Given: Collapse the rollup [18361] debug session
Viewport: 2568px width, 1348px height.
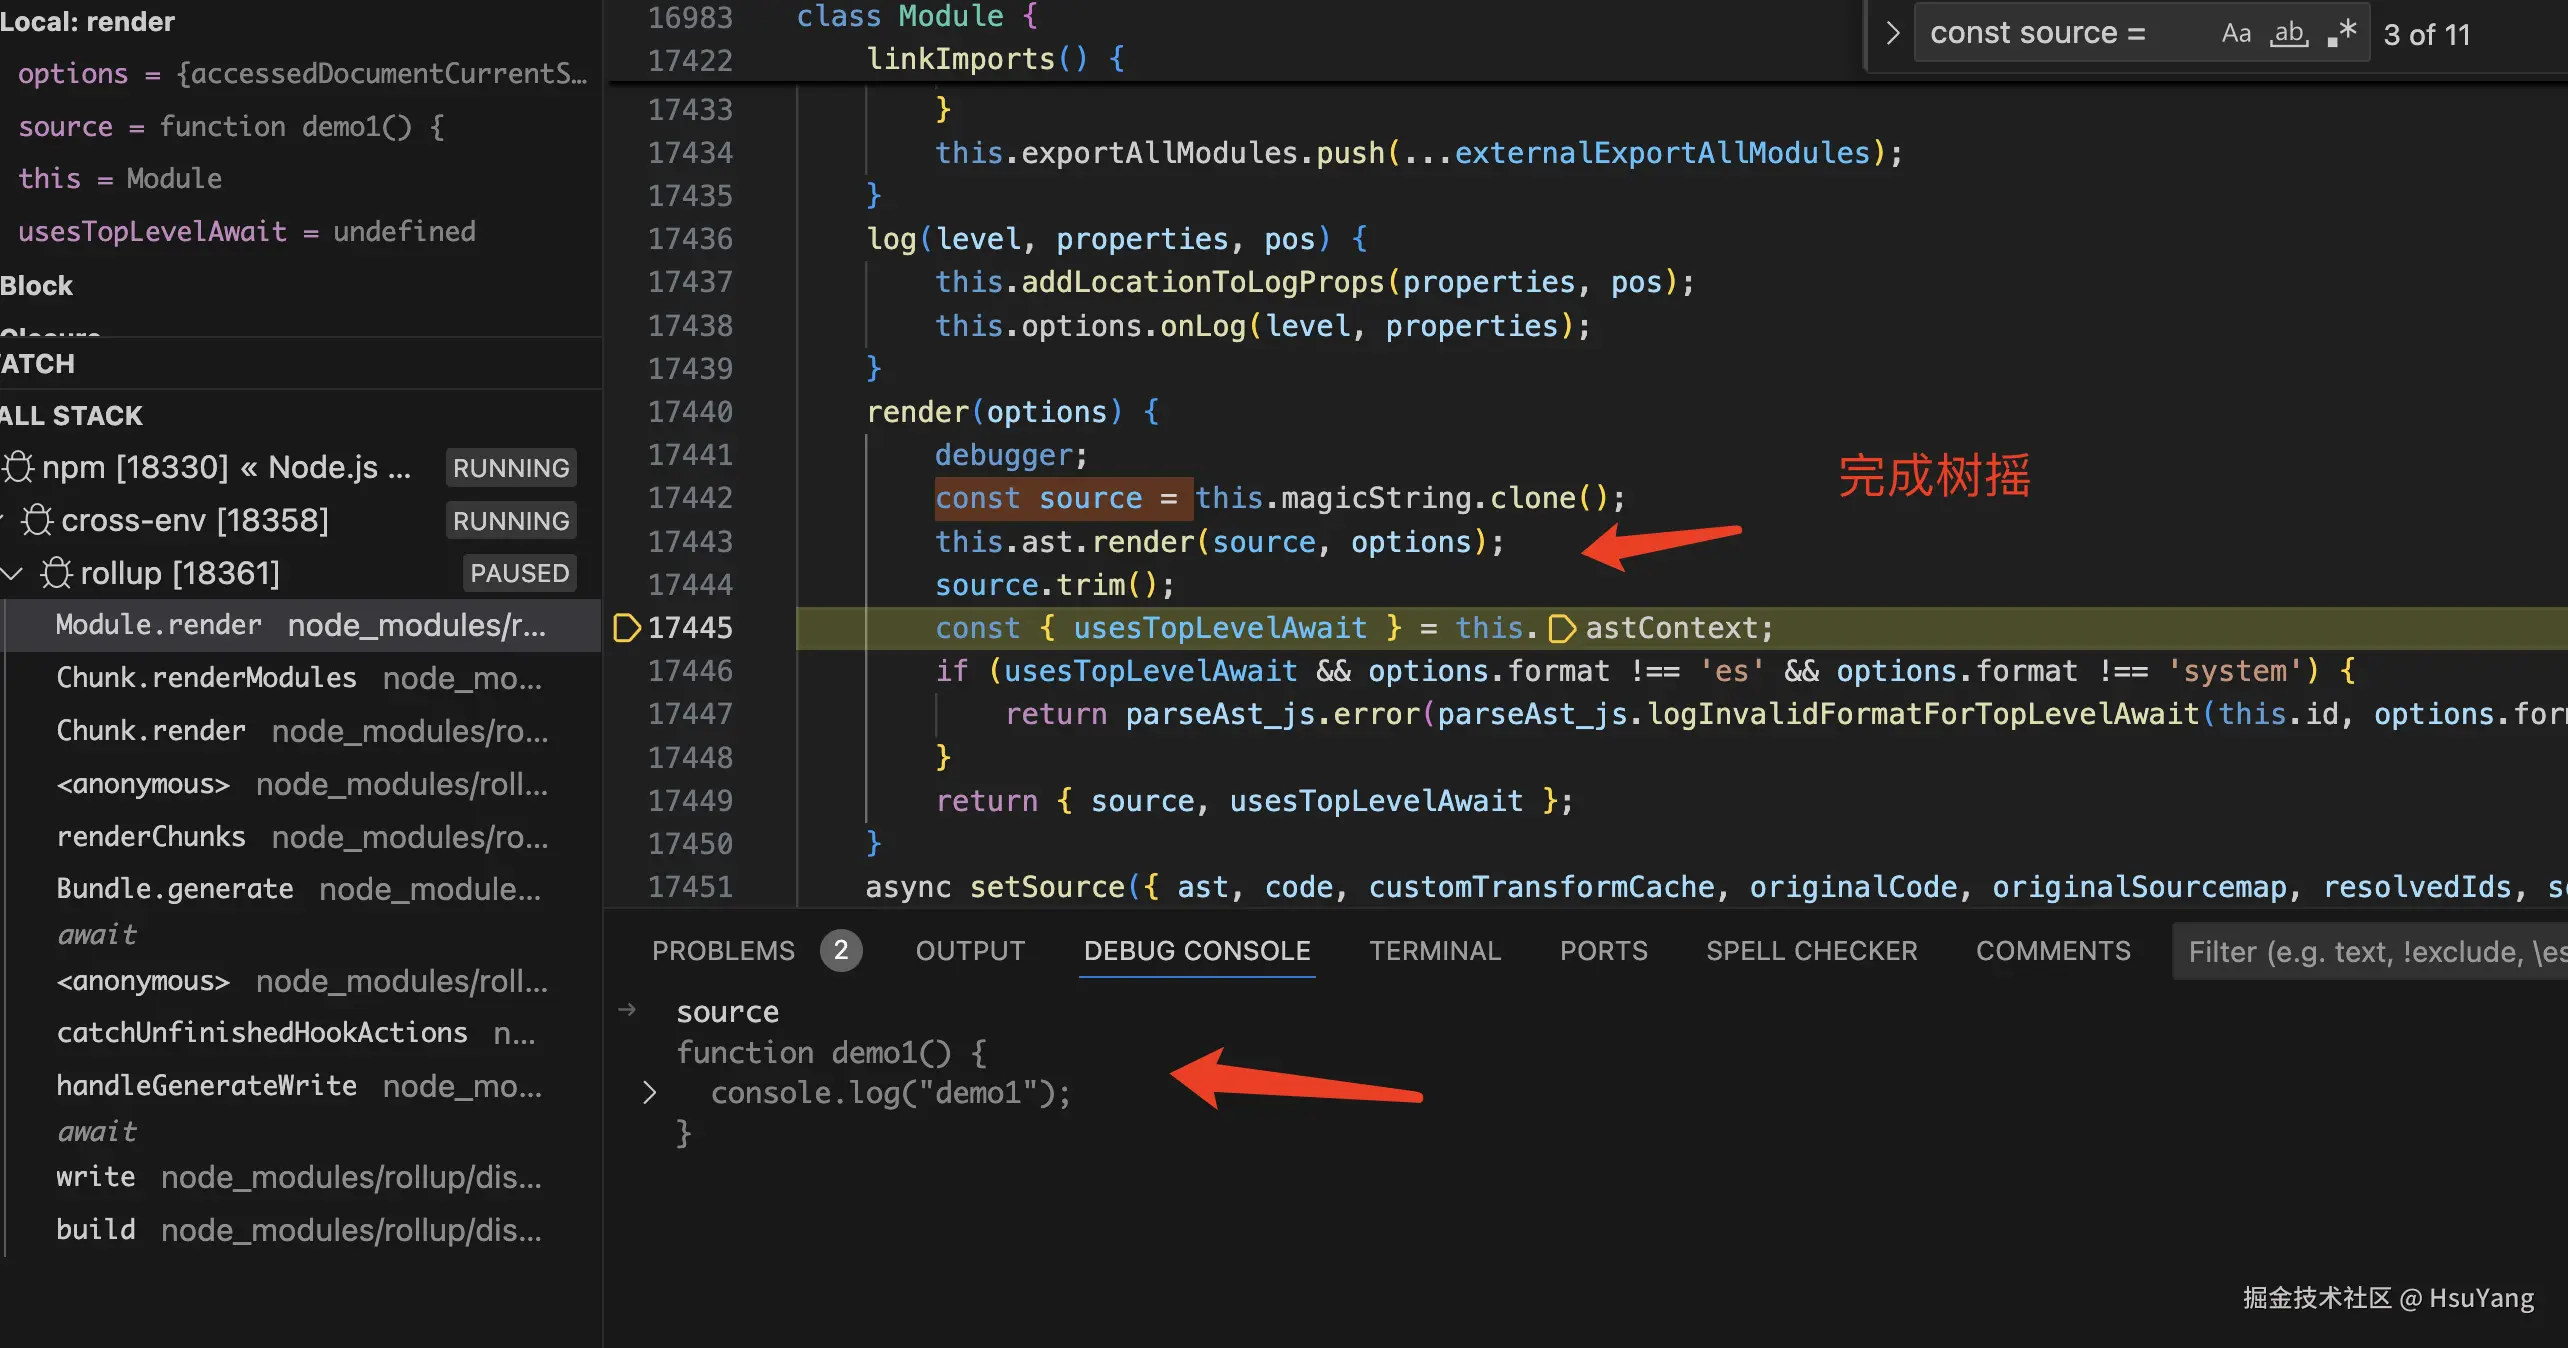Looking at the screenshot, I should (12, 573).
